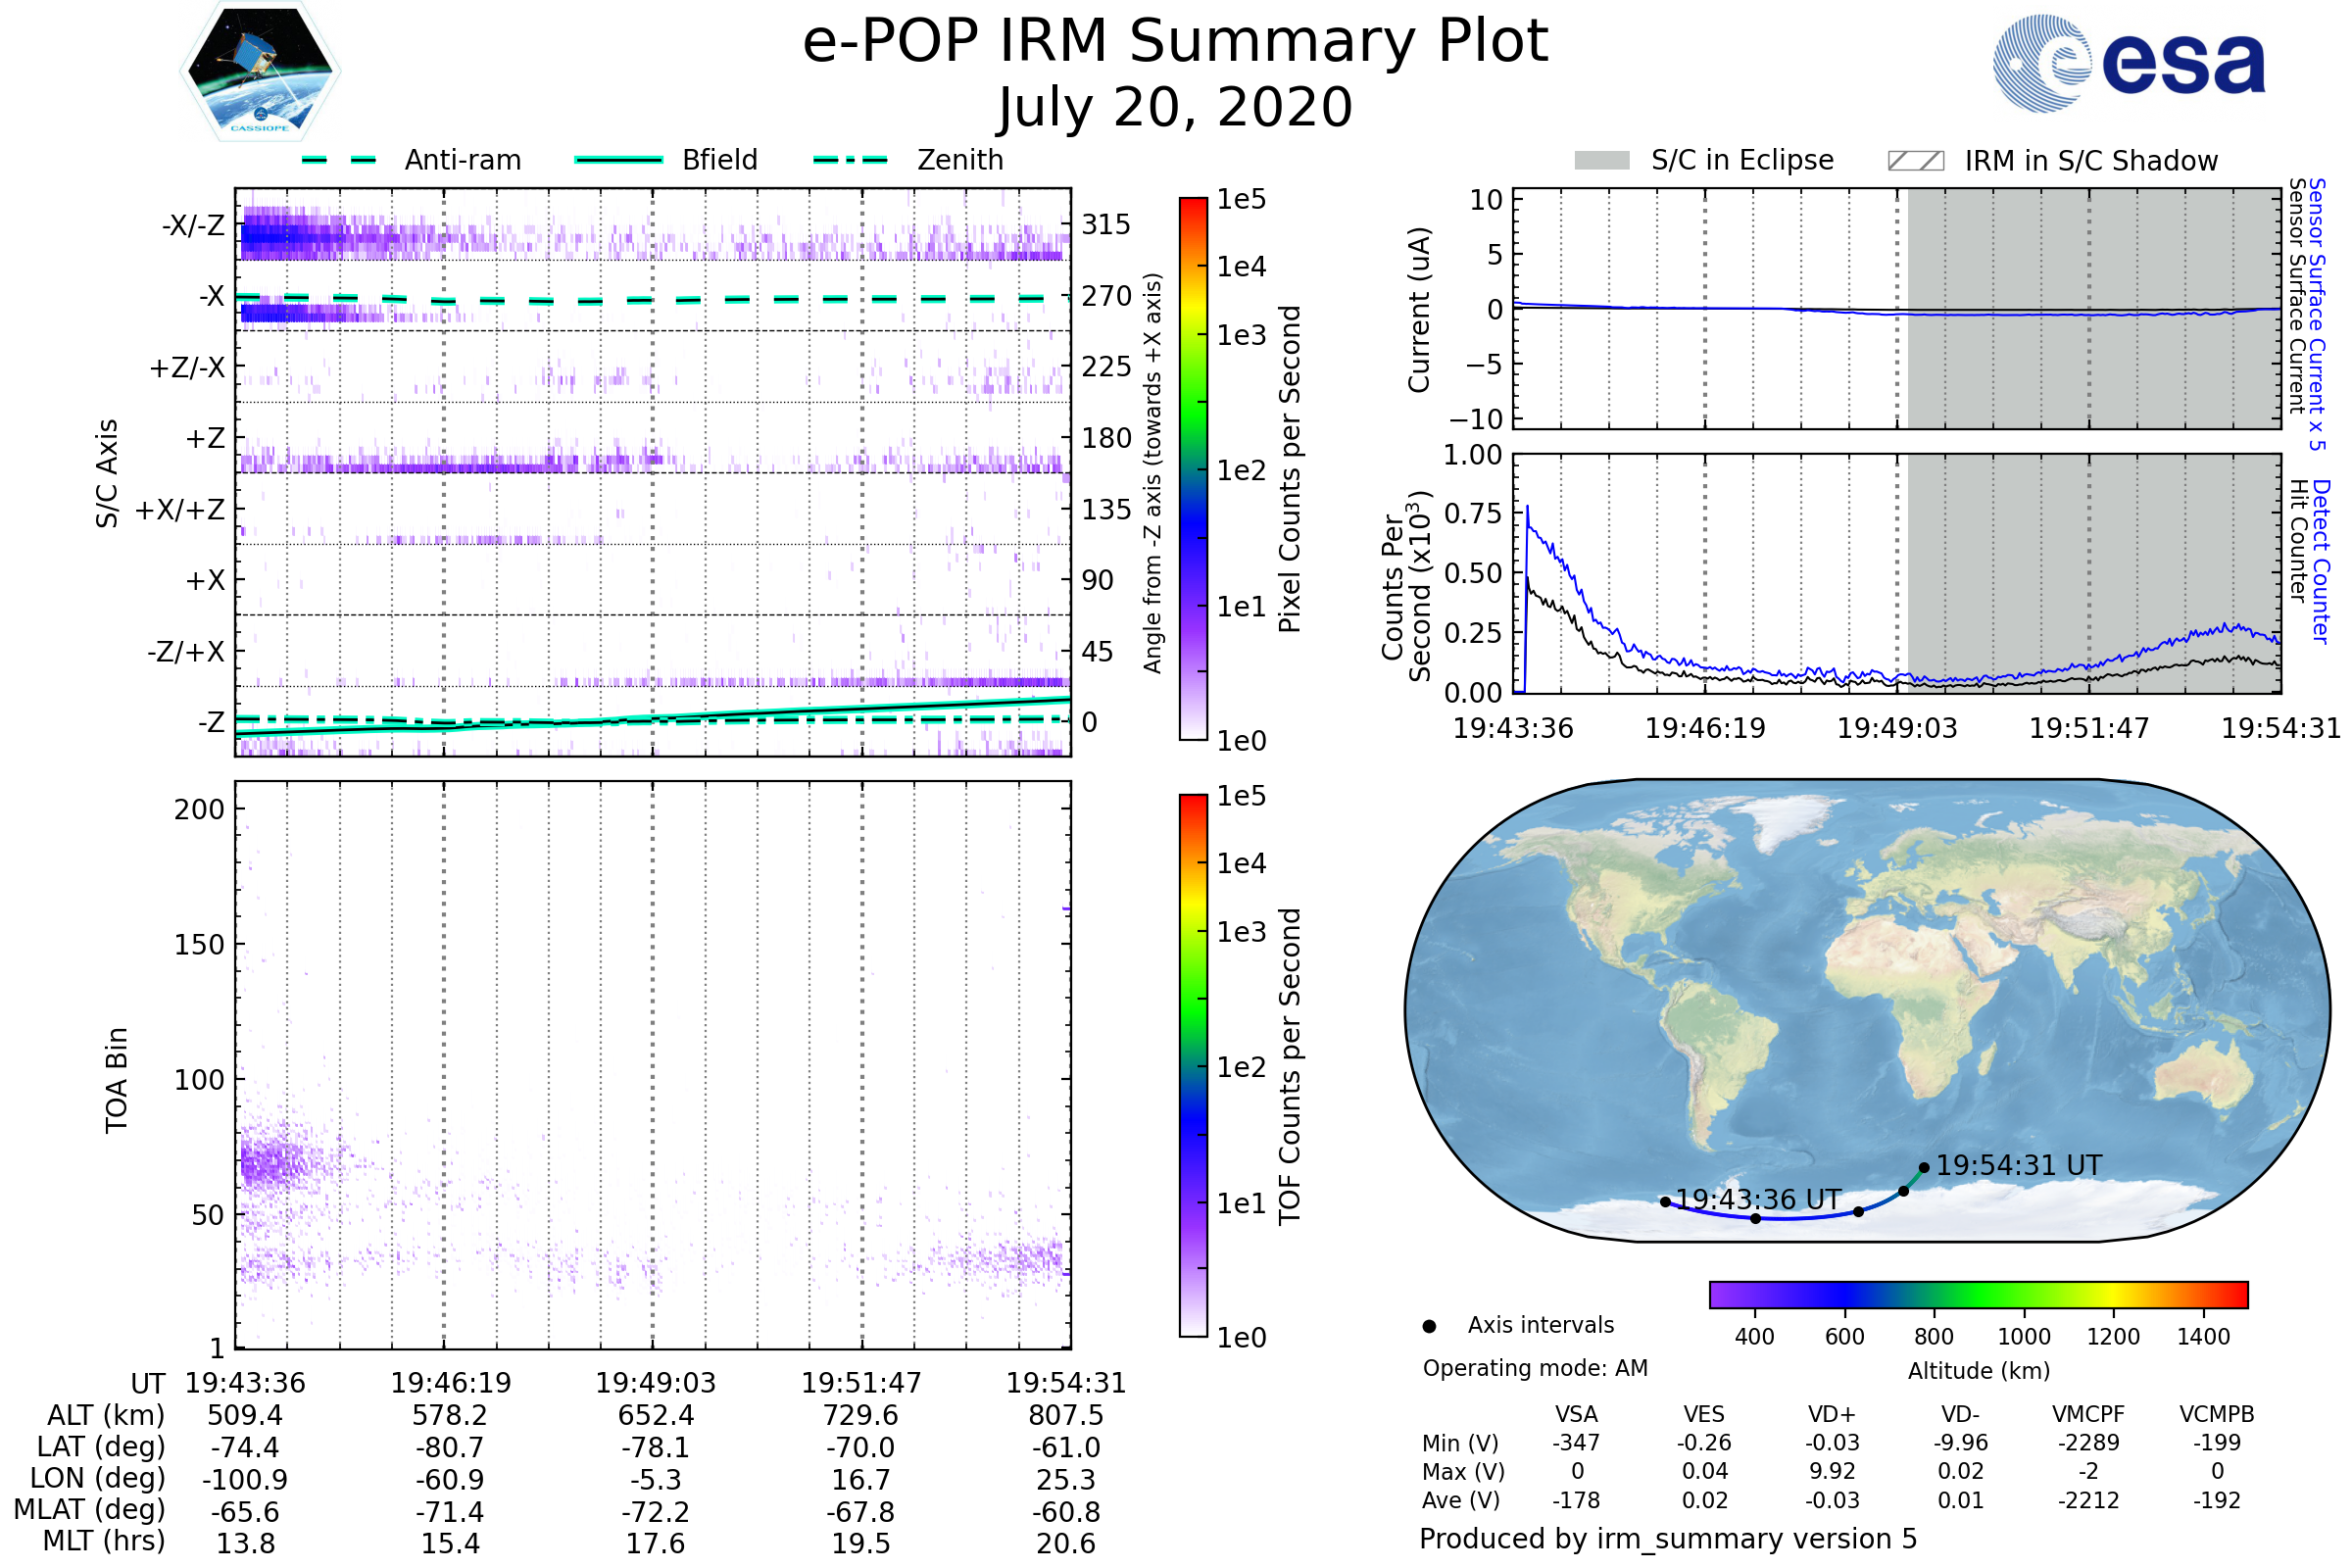This screenshot has height=1568, width=2352.
Task: Click the TOF Counts per Second colorbar
Action: [x=1193, y=1066]
